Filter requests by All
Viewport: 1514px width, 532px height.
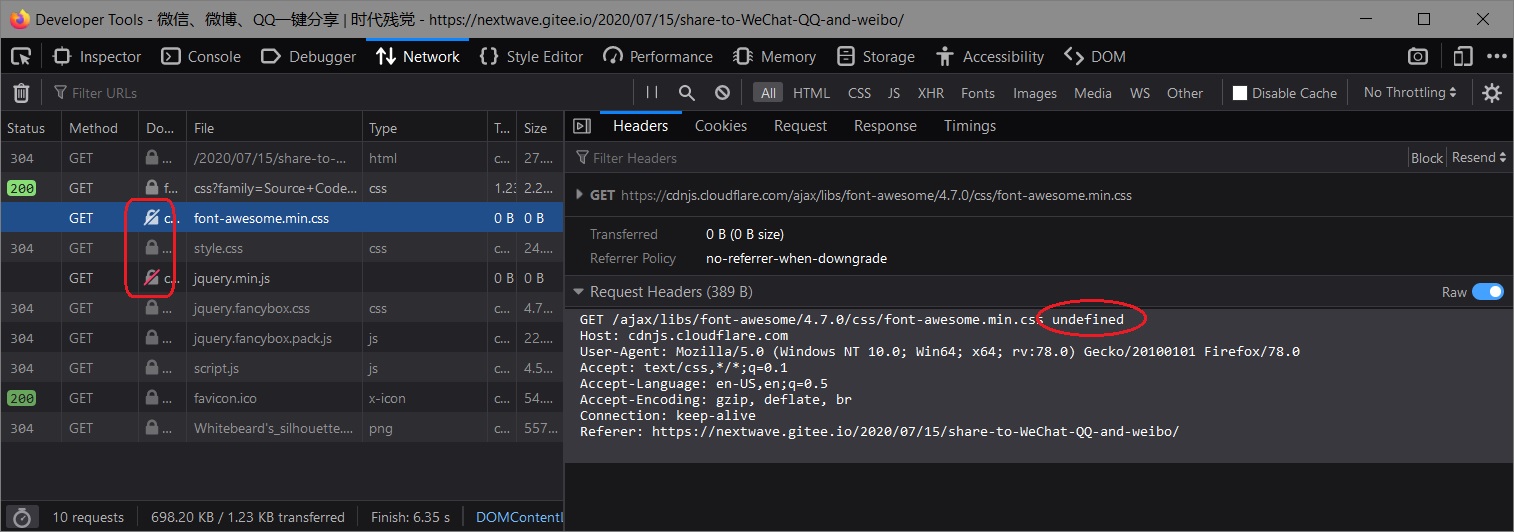pos(768,93)
